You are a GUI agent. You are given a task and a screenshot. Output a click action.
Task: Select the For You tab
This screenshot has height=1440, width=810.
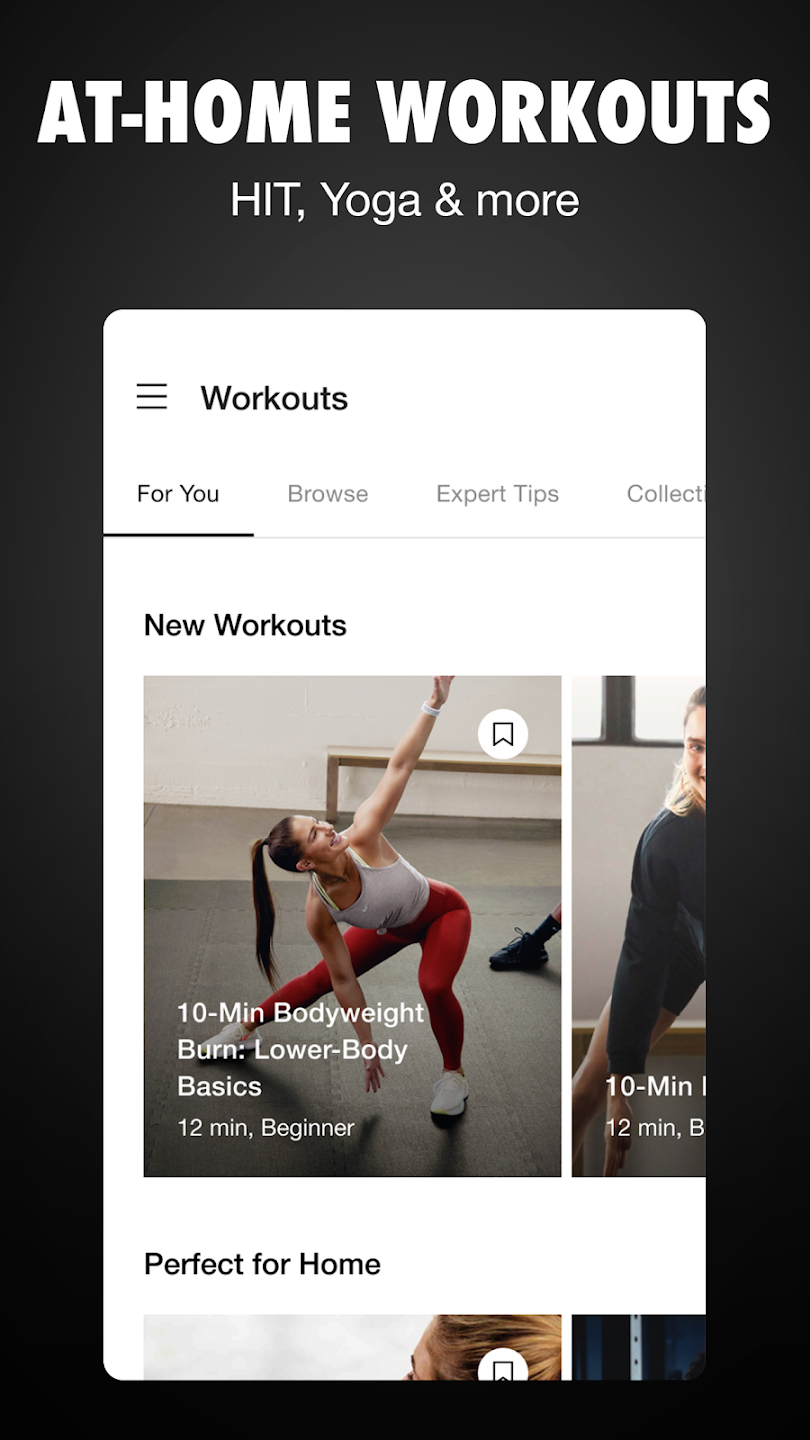pos(178,494)
